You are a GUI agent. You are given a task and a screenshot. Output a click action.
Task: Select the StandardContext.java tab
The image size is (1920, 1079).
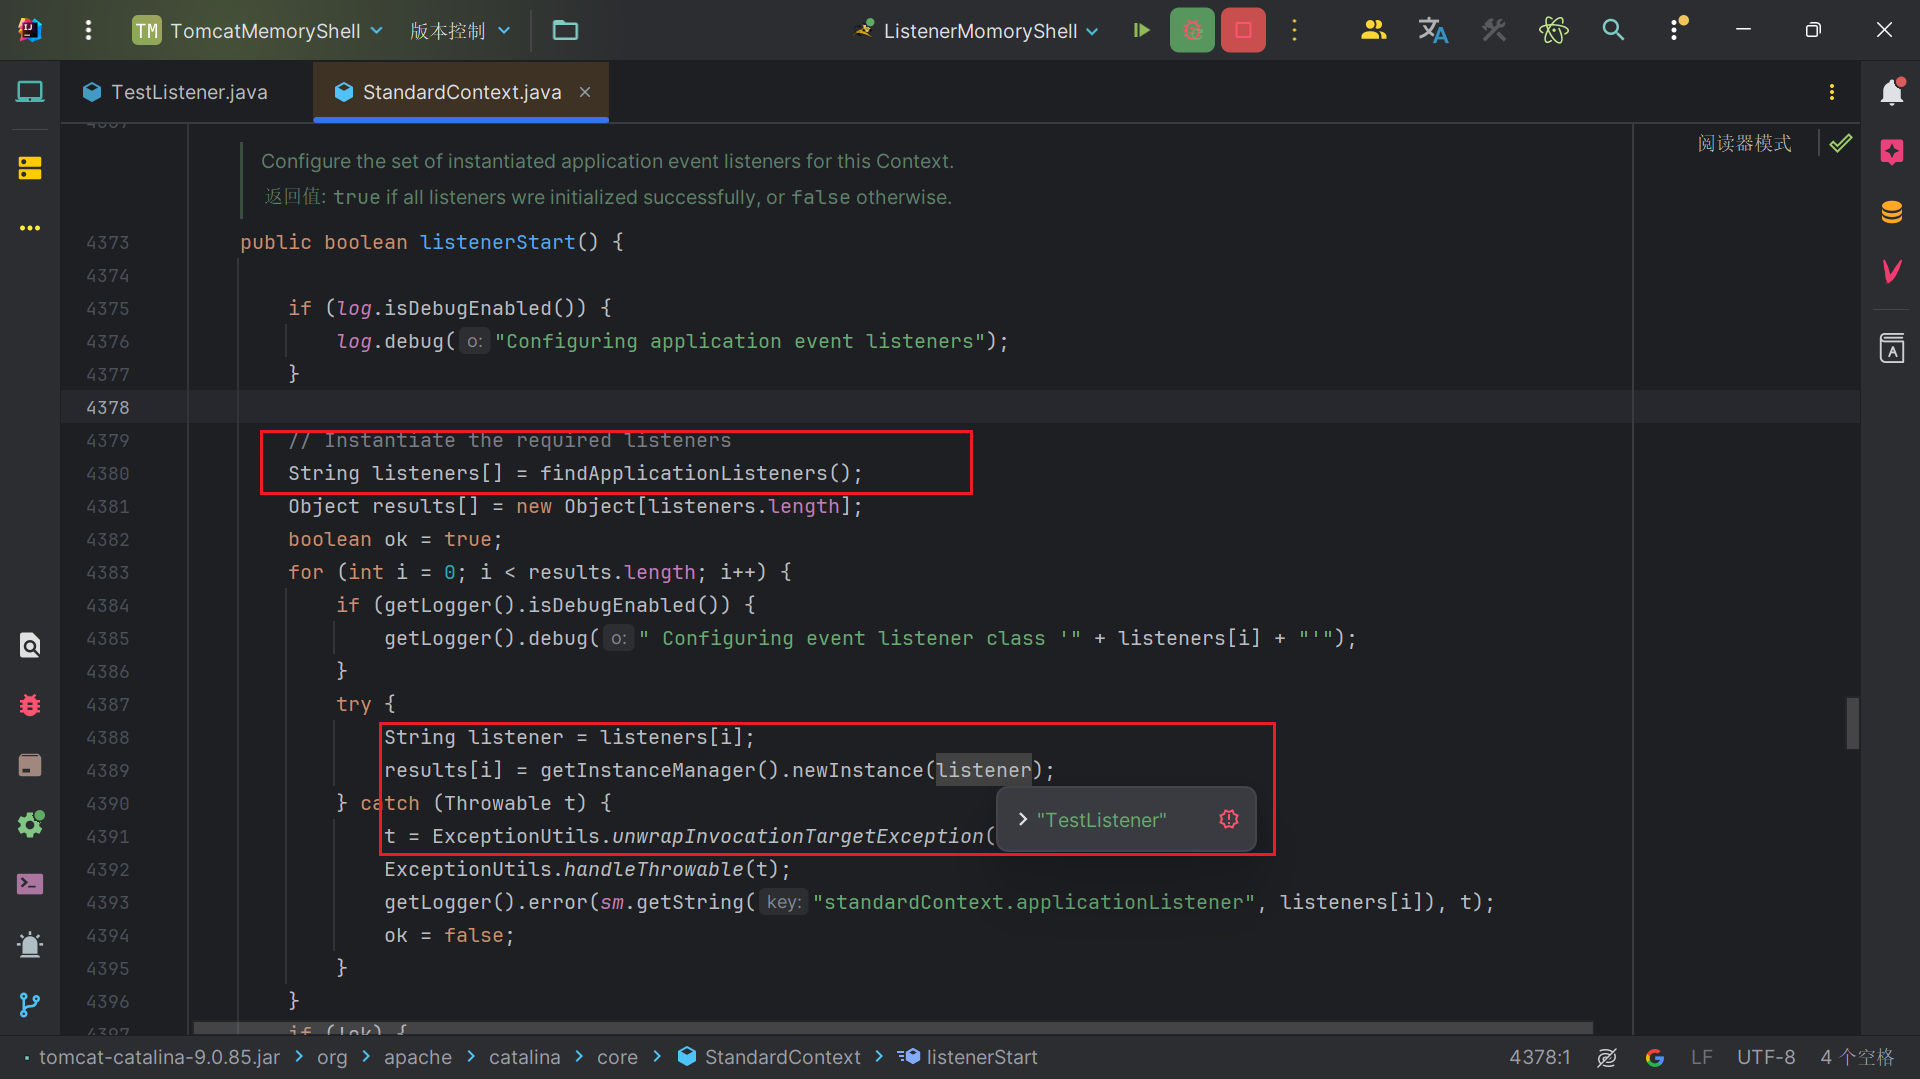[x=461, y=92]
